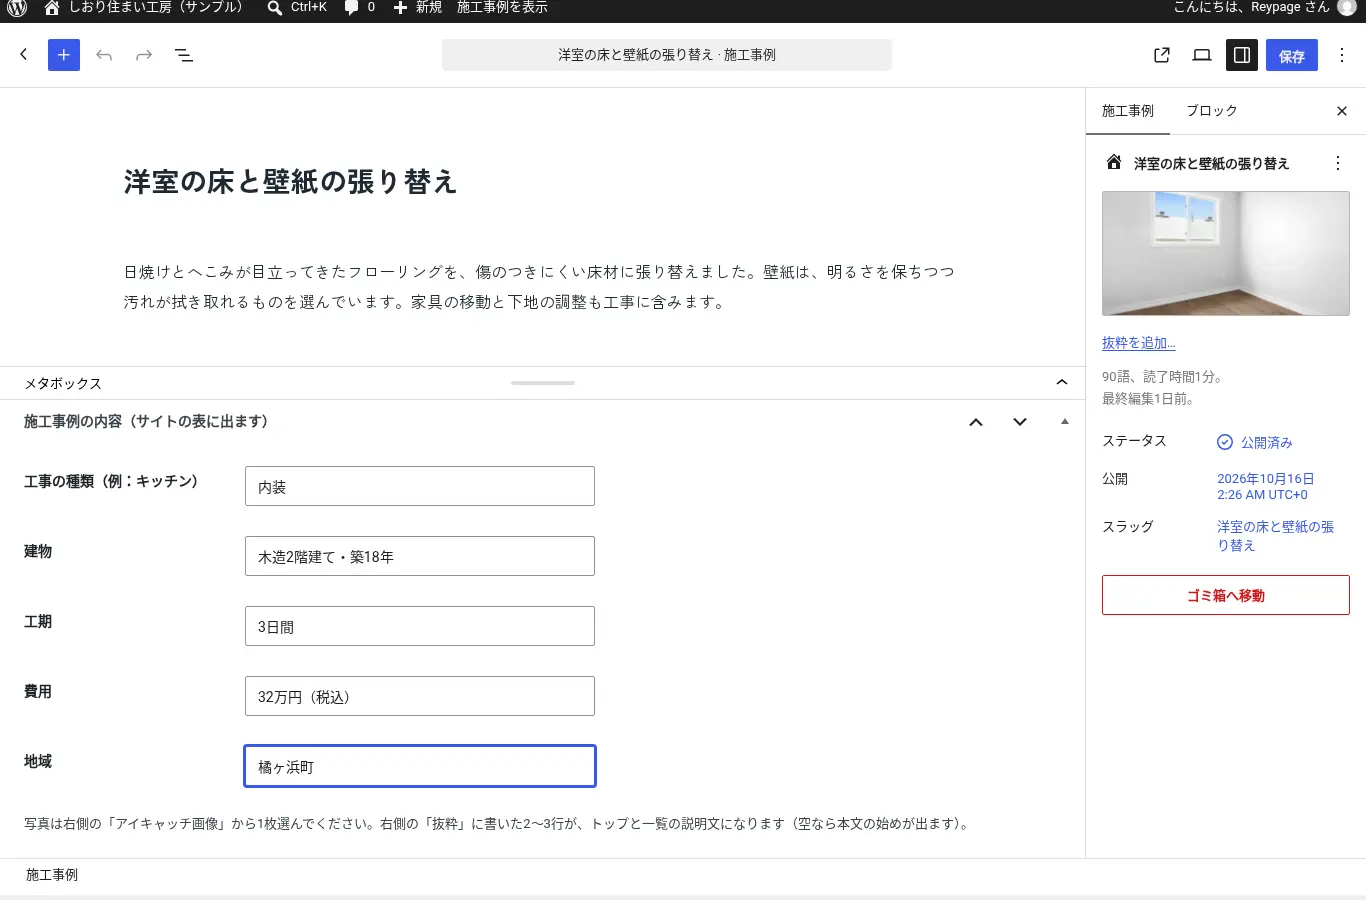Click the 費用 field containing 32万円
This screenshot has width=1366, height=900.
(420, 696)
